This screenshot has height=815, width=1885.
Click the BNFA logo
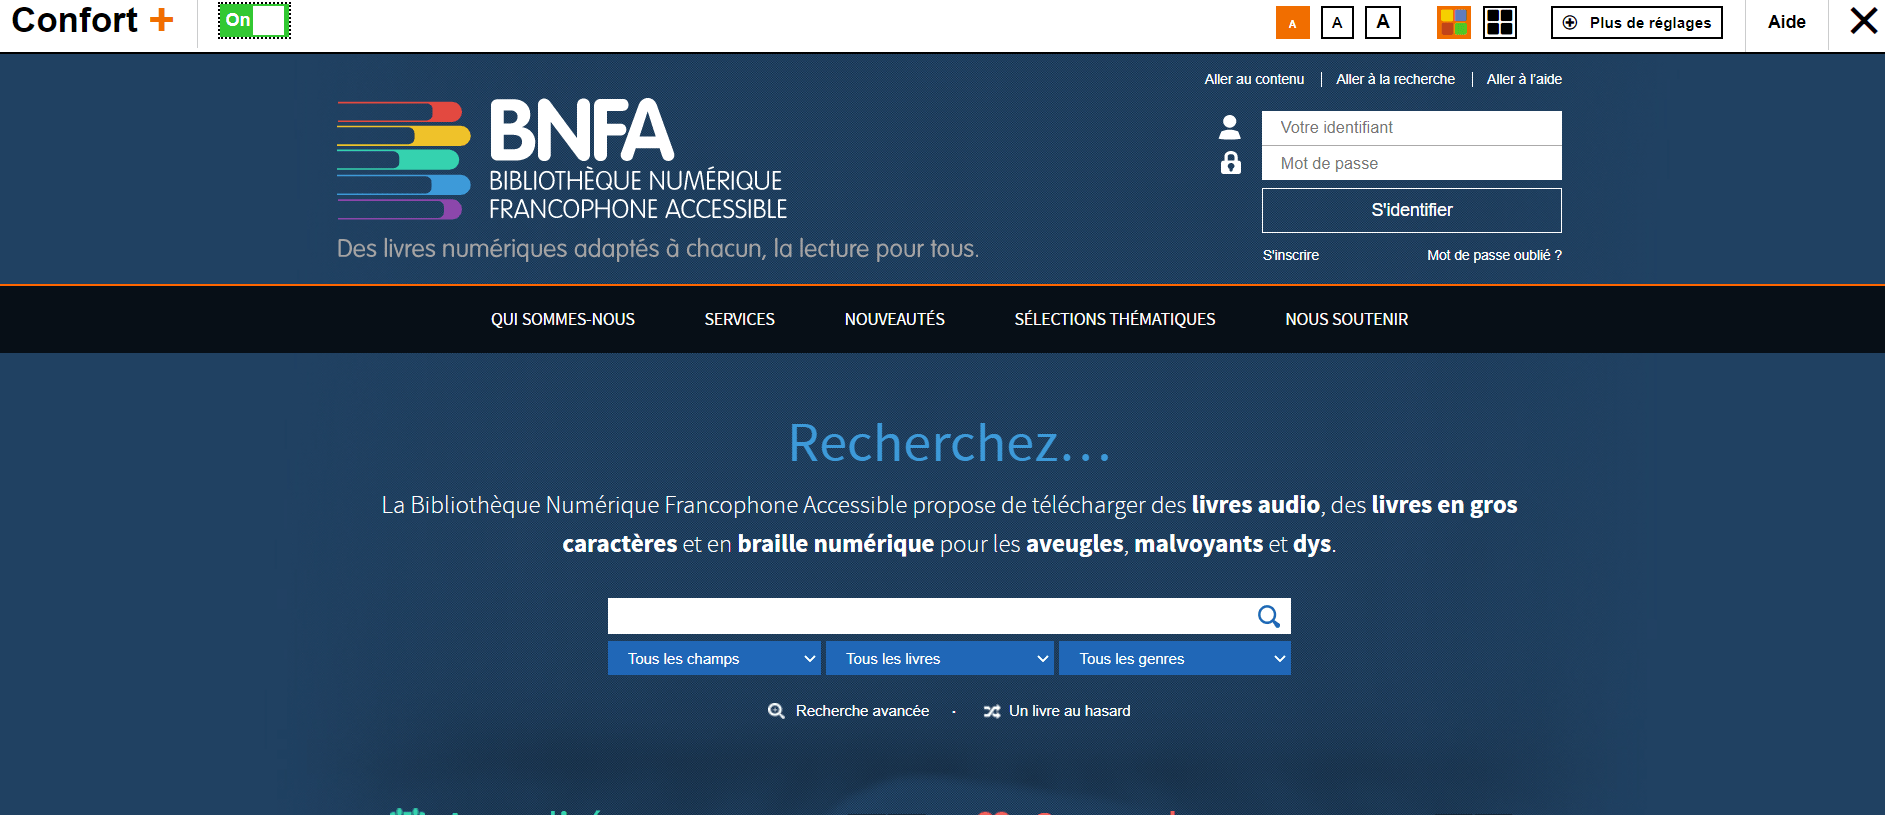tap(562, 159)
